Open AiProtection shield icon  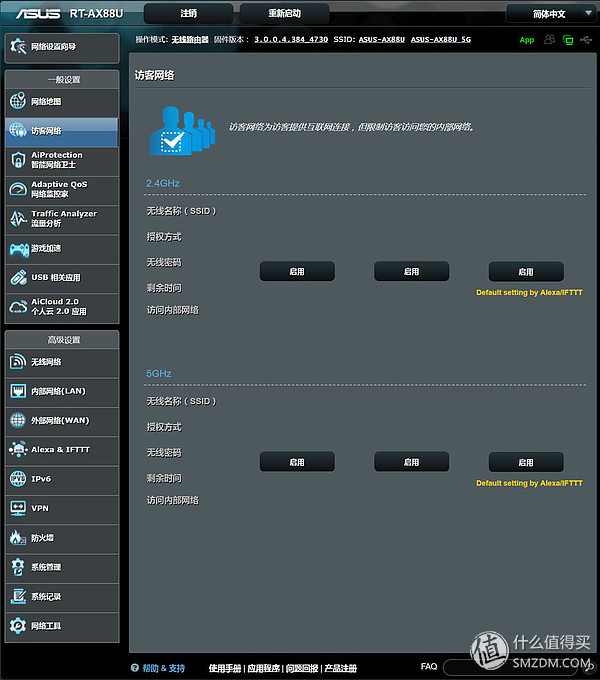[18, 160]
